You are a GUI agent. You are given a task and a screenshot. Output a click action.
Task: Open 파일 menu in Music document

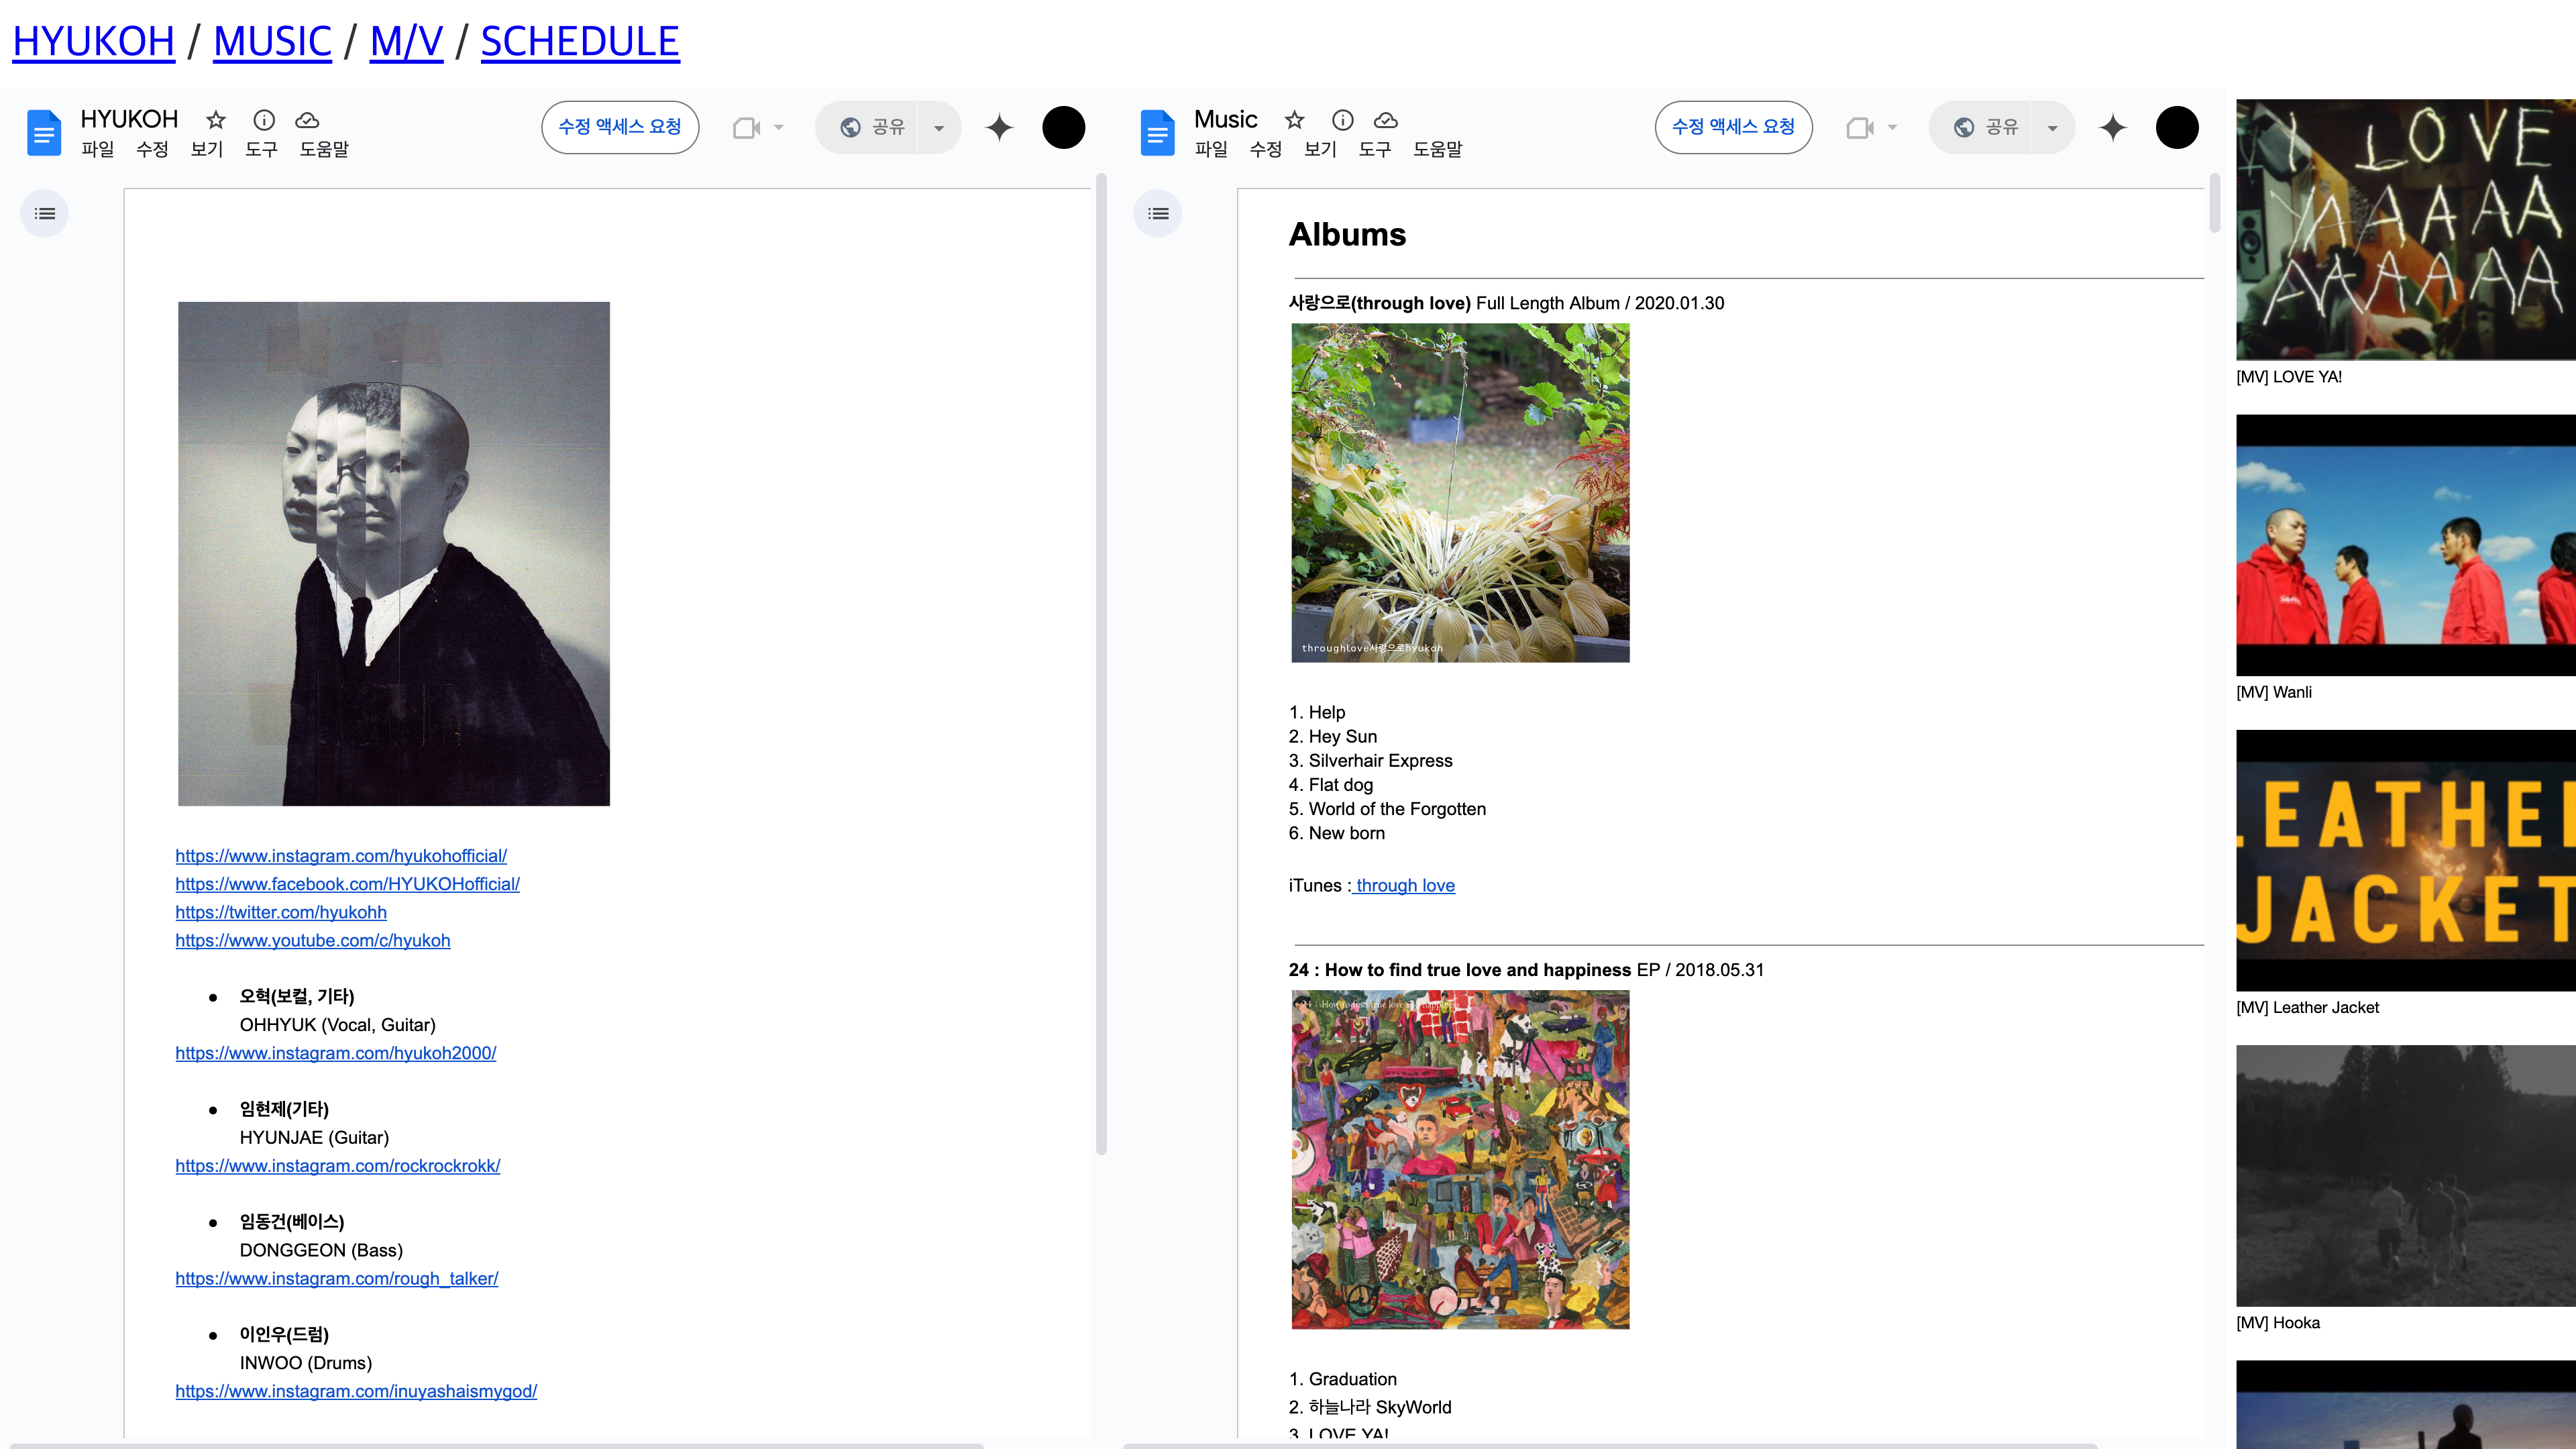click(1211, 149)
